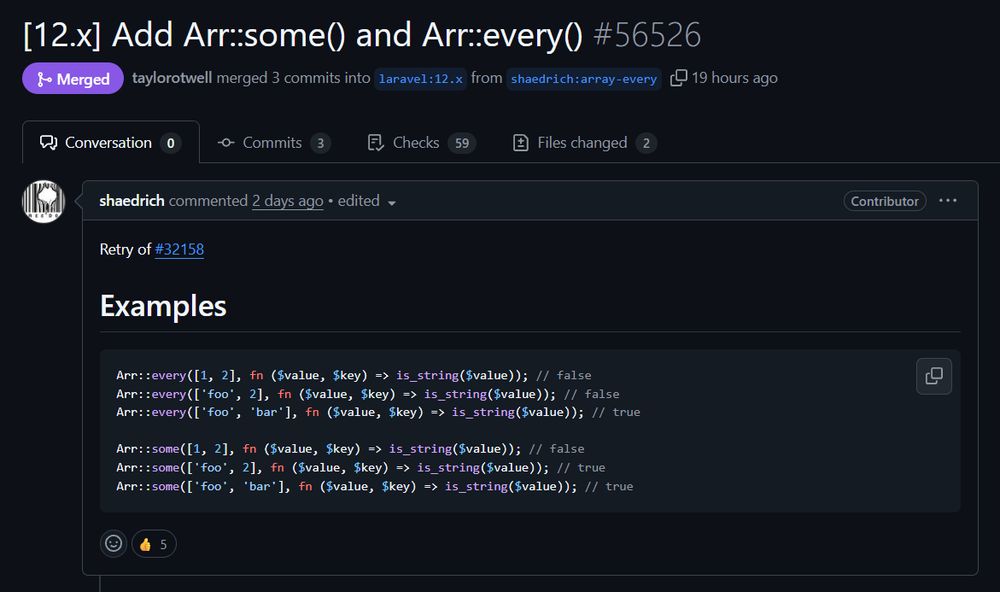Click the pull request number #56526
This screenshot has height=592, width=1000.
tap(647, 34)
